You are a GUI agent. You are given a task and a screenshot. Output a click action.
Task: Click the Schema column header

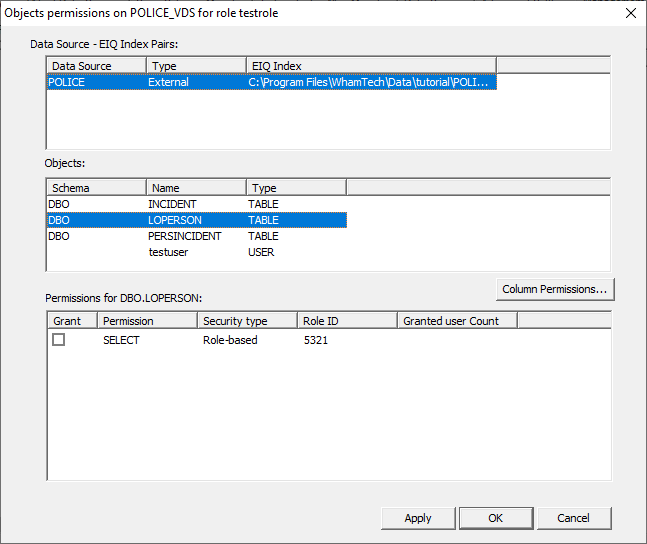(96, 188)
